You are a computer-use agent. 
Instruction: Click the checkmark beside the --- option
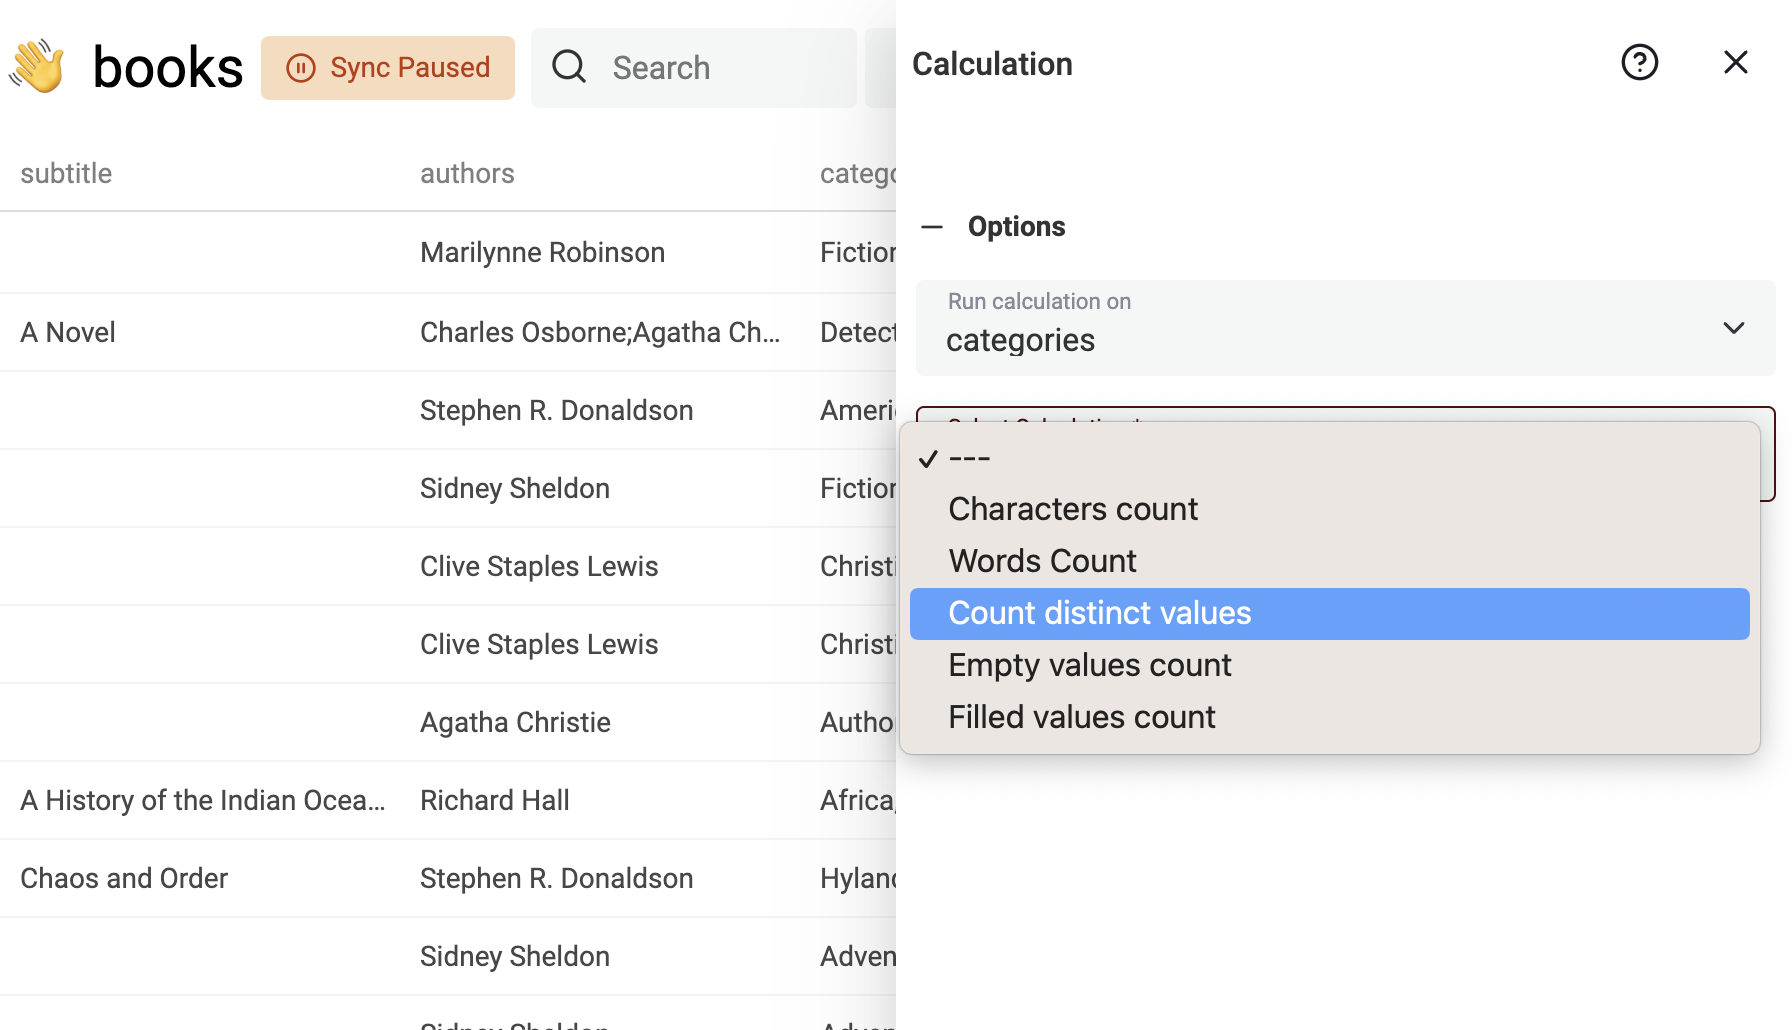(x=930, y=458)
